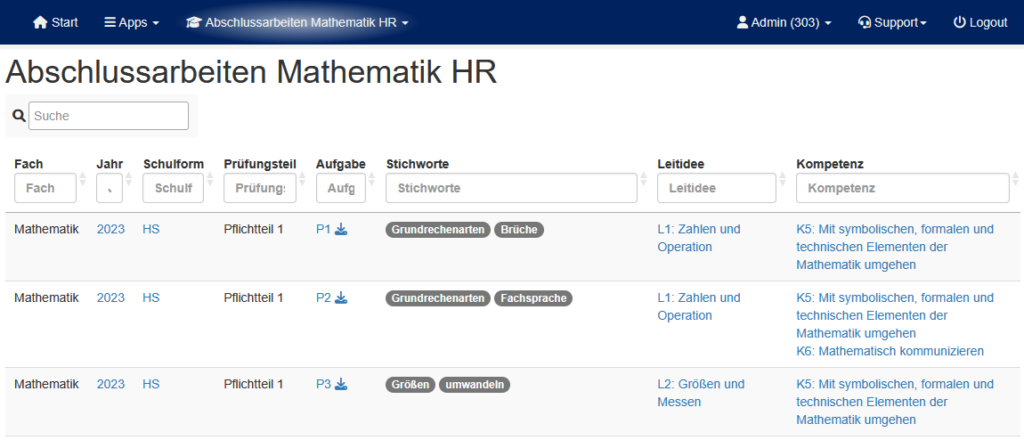This screenshot has width=1024, height=440.
Task: Open Abschlussarbeiten Mathematik HR menu
Action: pos(297,22)
